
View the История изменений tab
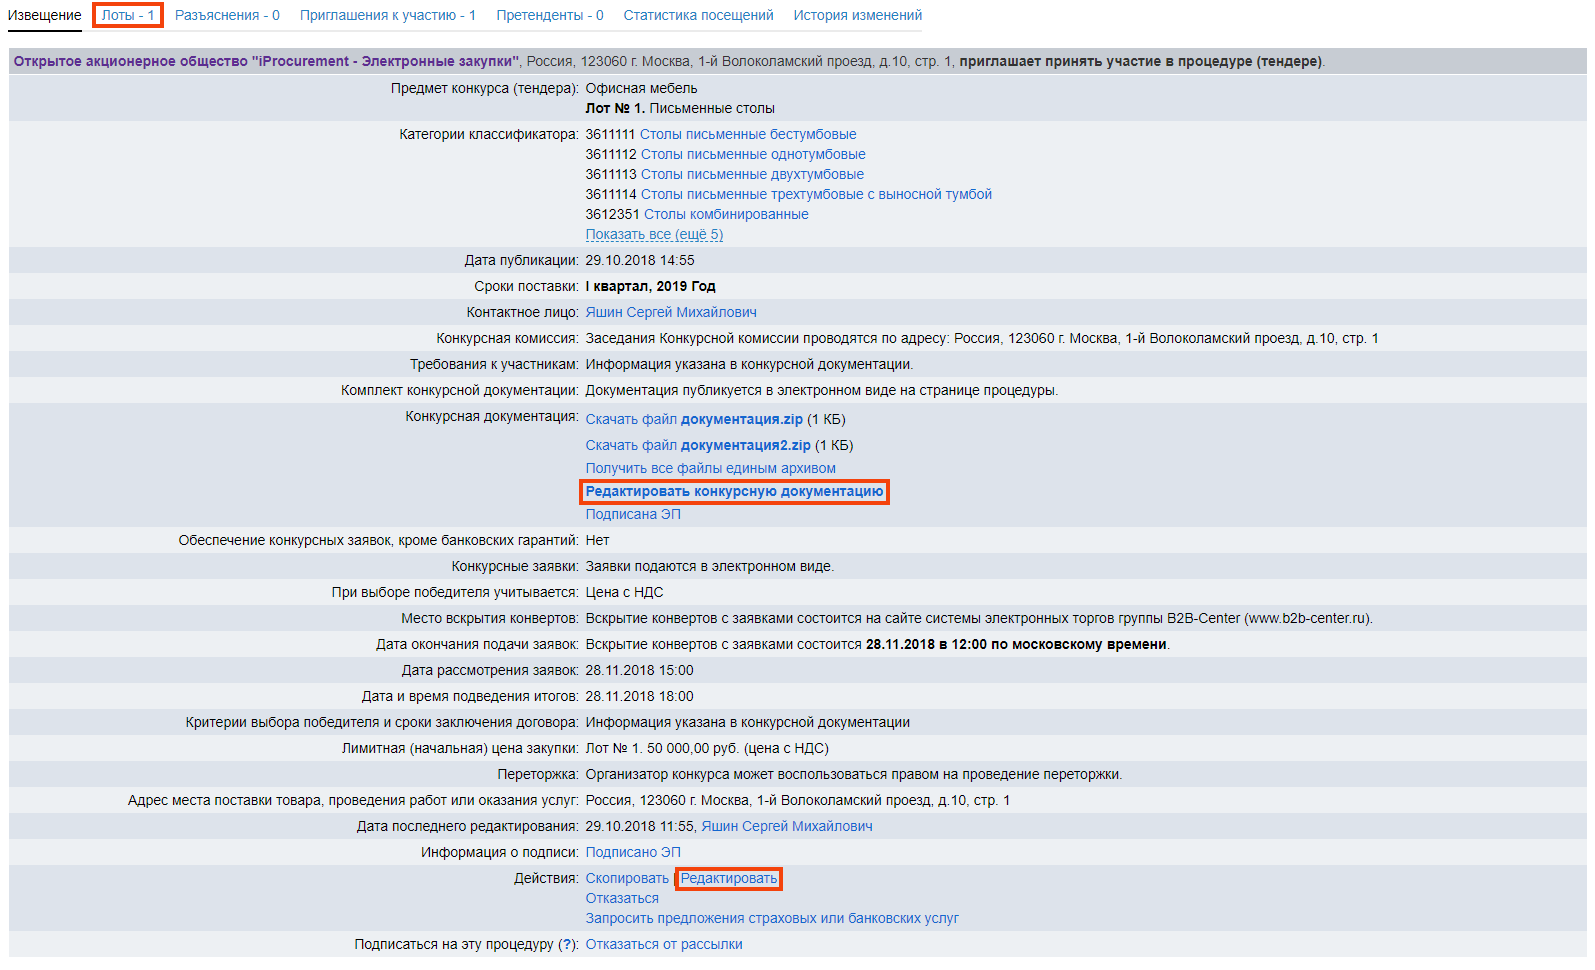coord(857,15)
